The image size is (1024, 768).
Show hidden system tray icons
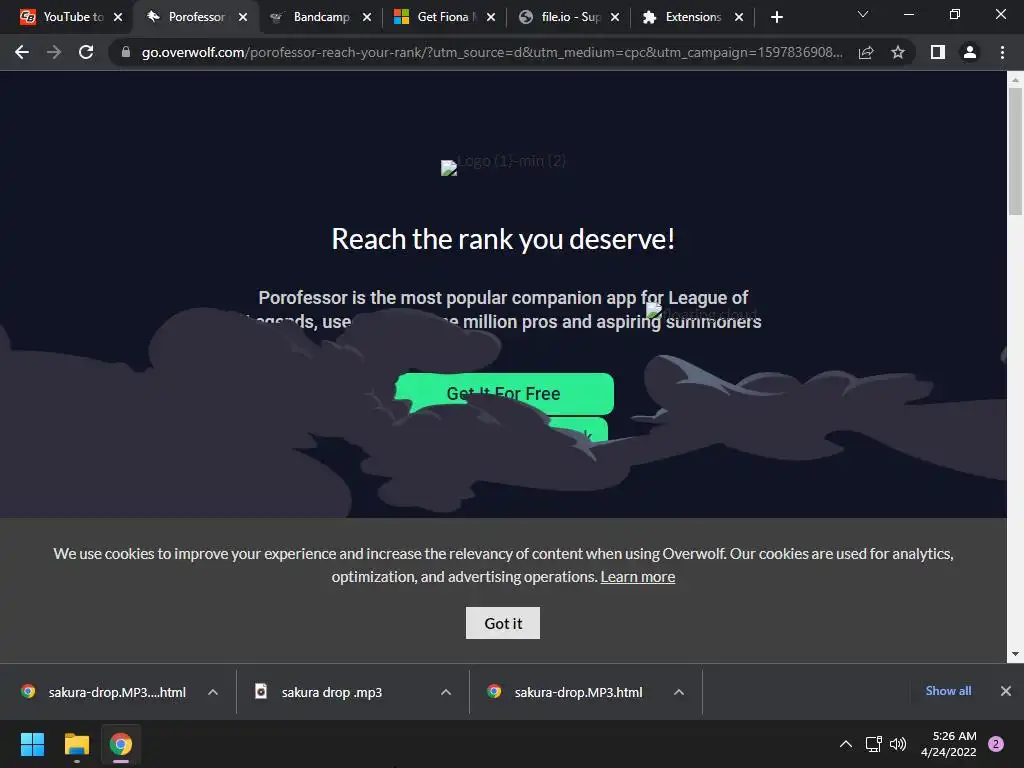(846, 744)
